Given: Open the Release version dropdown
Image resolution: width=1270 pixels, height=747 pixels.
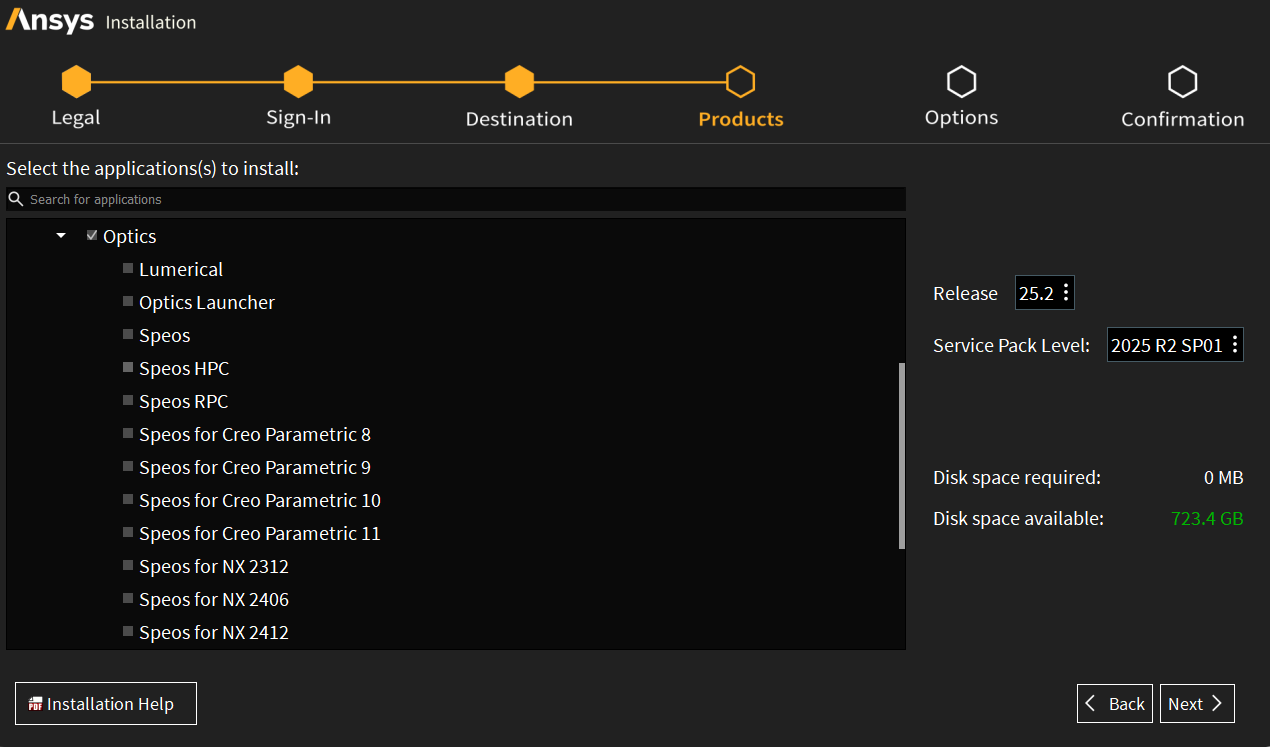Looking at the screenshot, I should coord(1044,293).
